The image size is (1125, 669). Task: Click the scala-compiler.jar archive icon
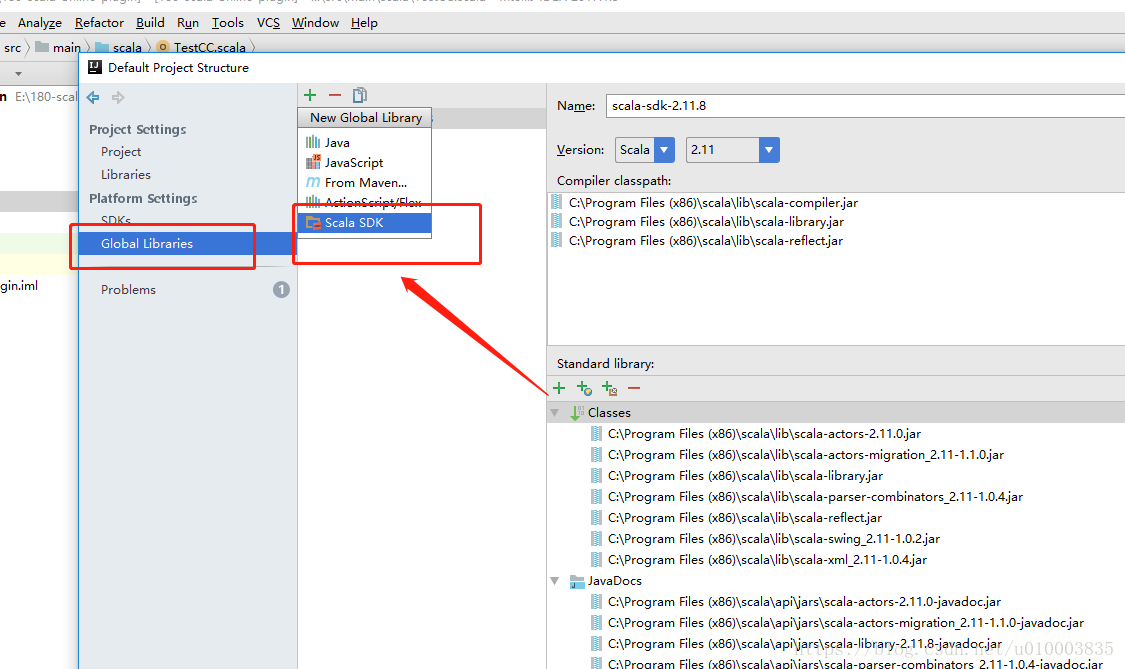point(557,202)
